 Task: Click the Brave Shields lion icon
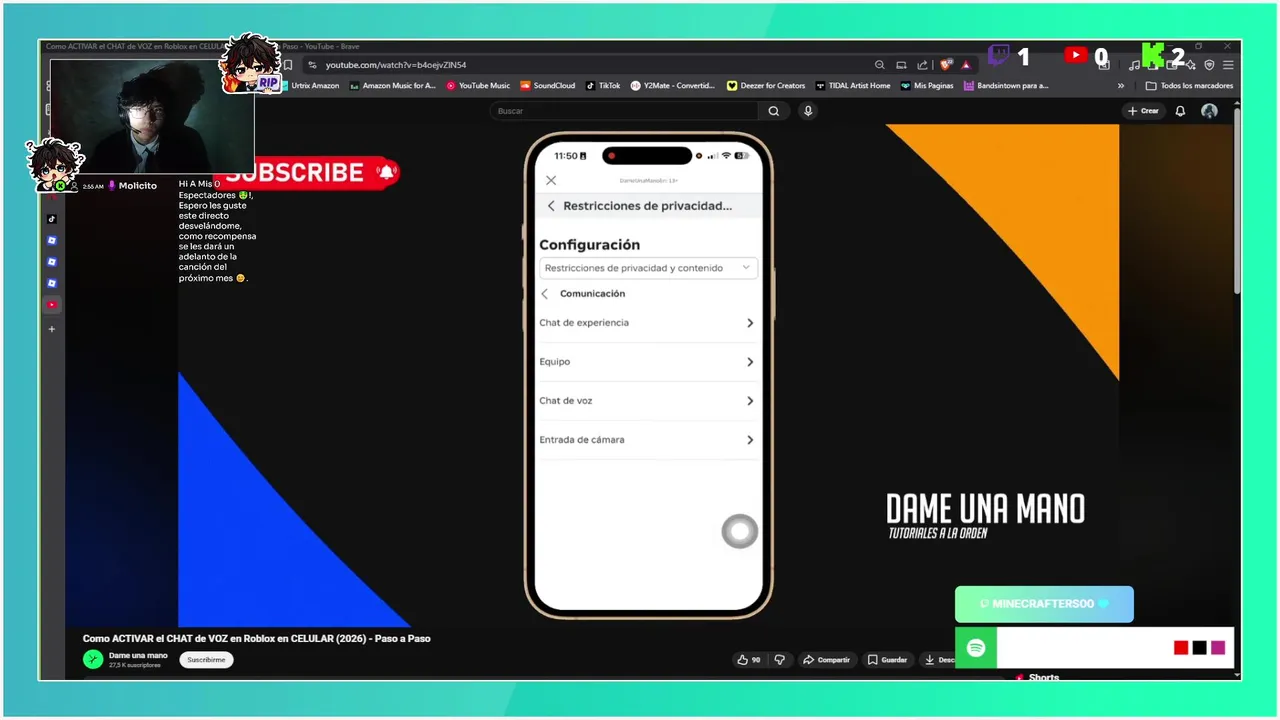click(x=946, y=65)
